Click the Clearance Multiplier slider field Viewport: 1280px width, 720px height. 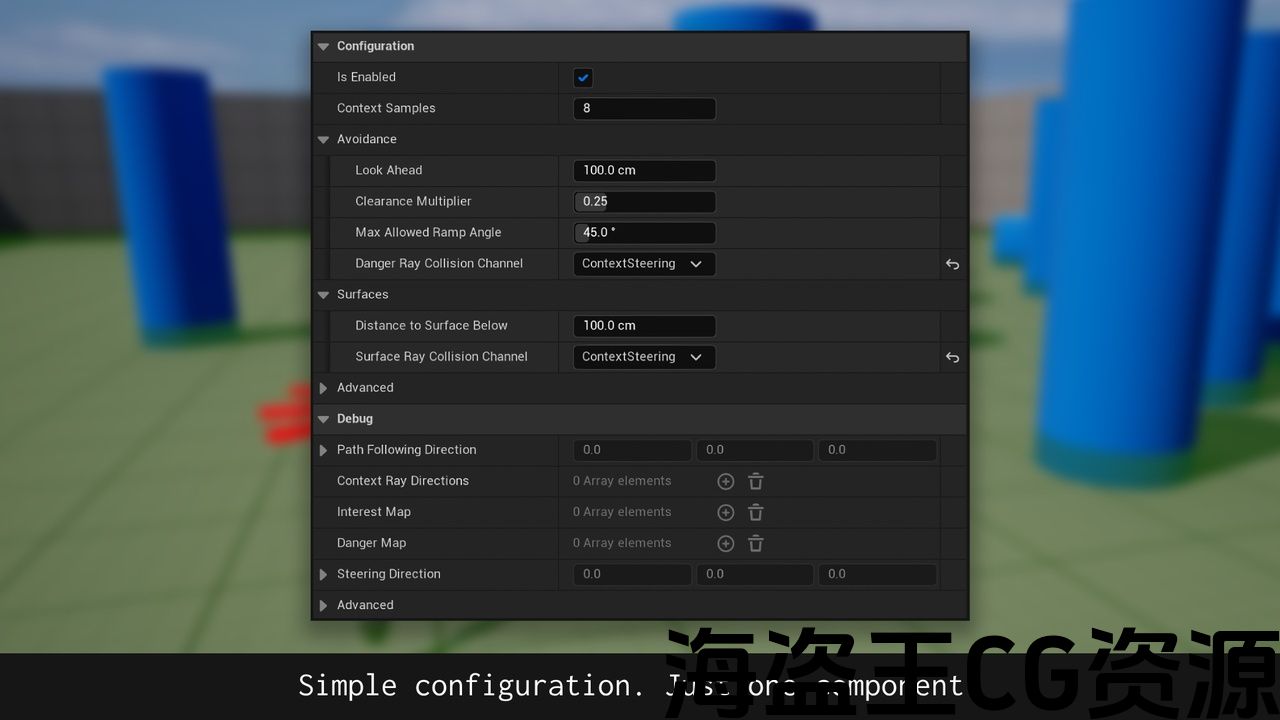[x=644, y=202]
